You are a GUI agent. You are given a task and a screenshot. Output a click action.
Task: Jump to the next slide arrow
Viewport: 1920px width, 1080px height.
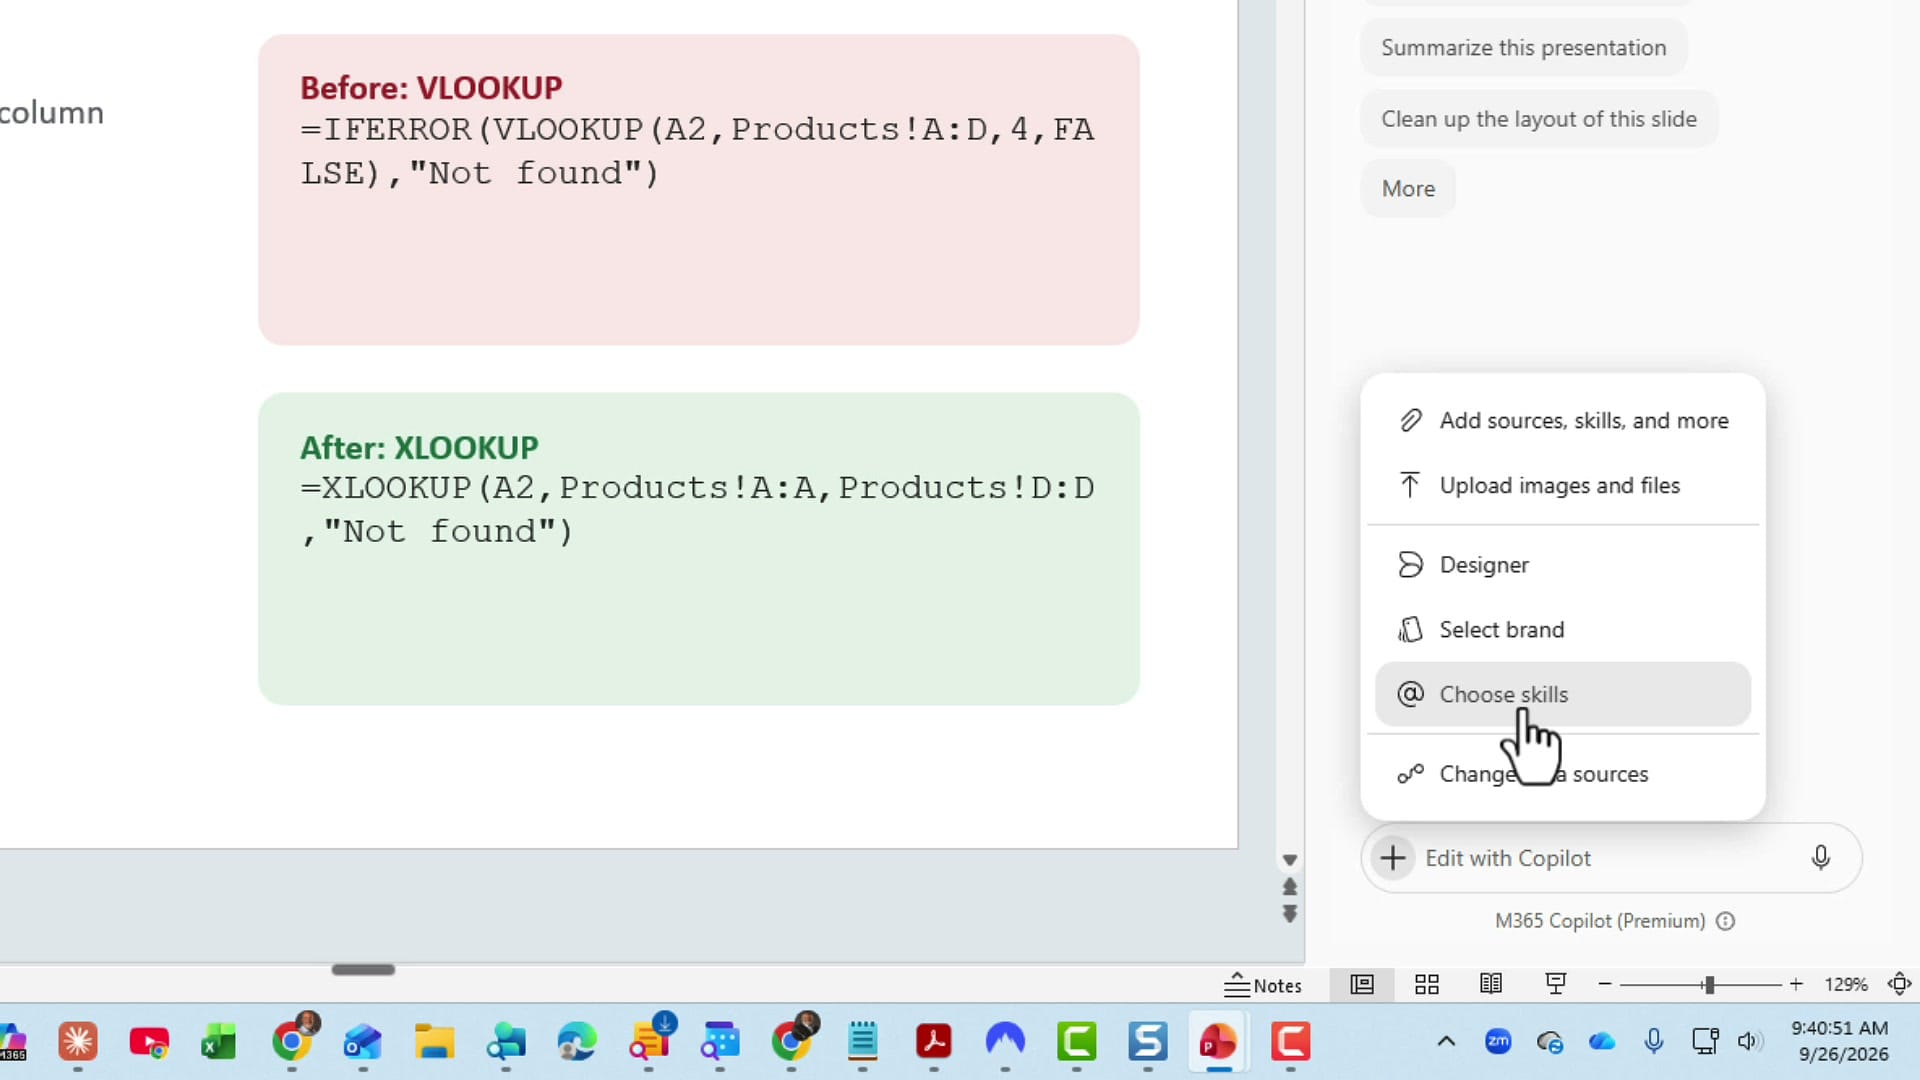click(1290, 914)
